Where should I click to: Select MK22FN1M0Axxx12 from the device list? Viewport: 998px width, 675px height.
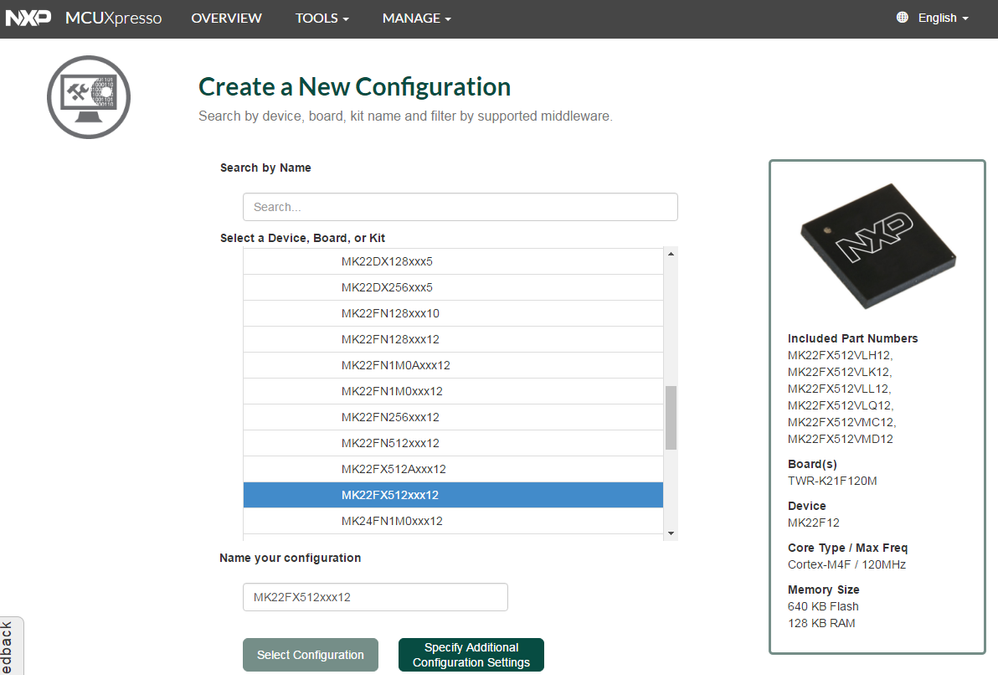(x=395, y=365)
